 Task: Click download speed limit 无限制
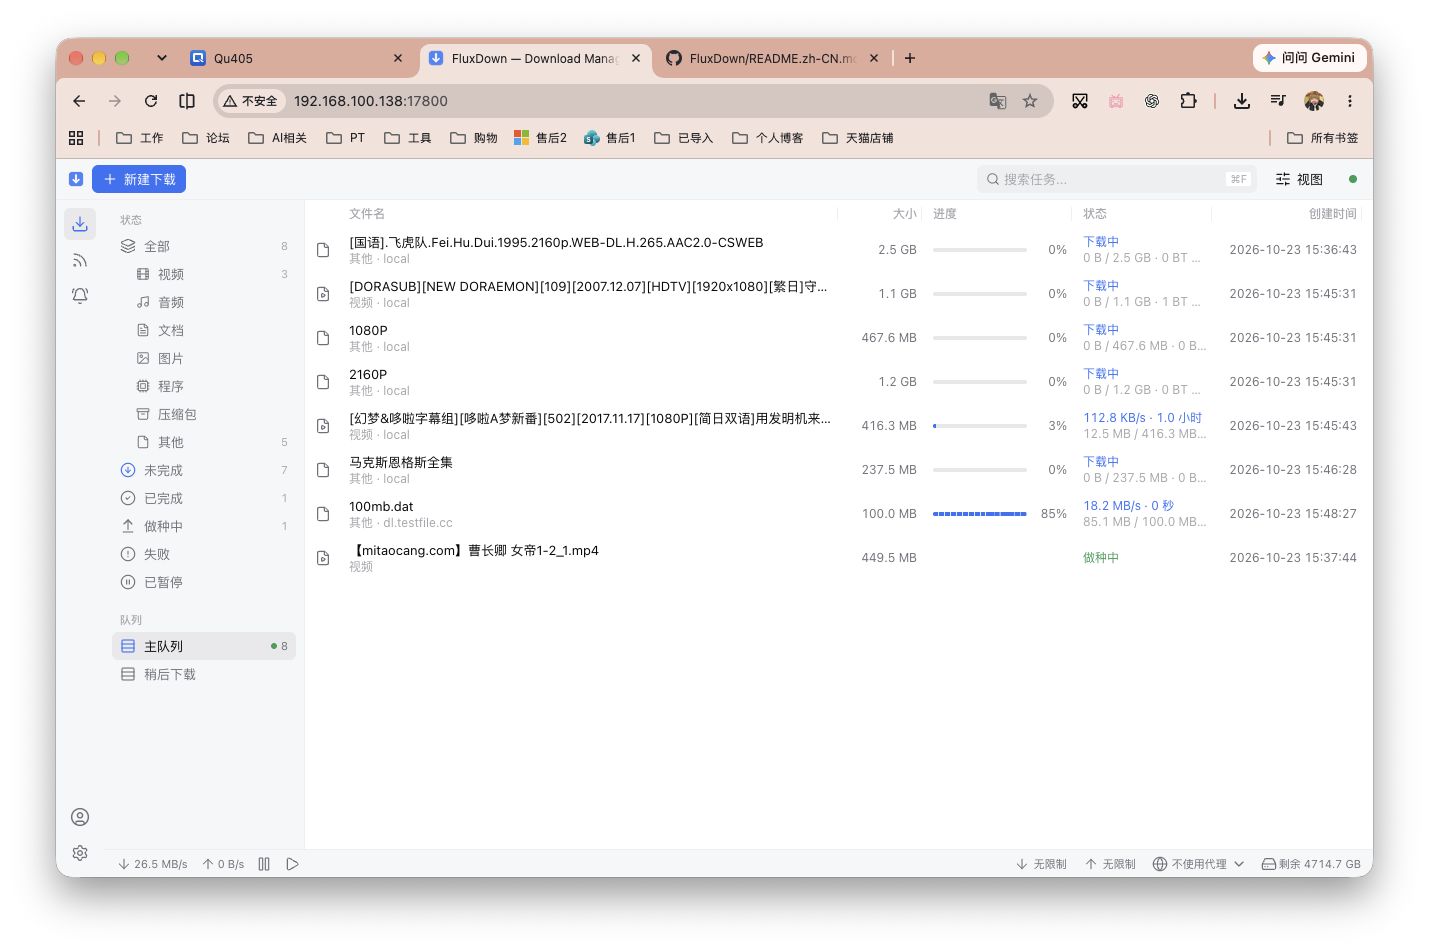pyautogui.click(x=1041, y=864)
